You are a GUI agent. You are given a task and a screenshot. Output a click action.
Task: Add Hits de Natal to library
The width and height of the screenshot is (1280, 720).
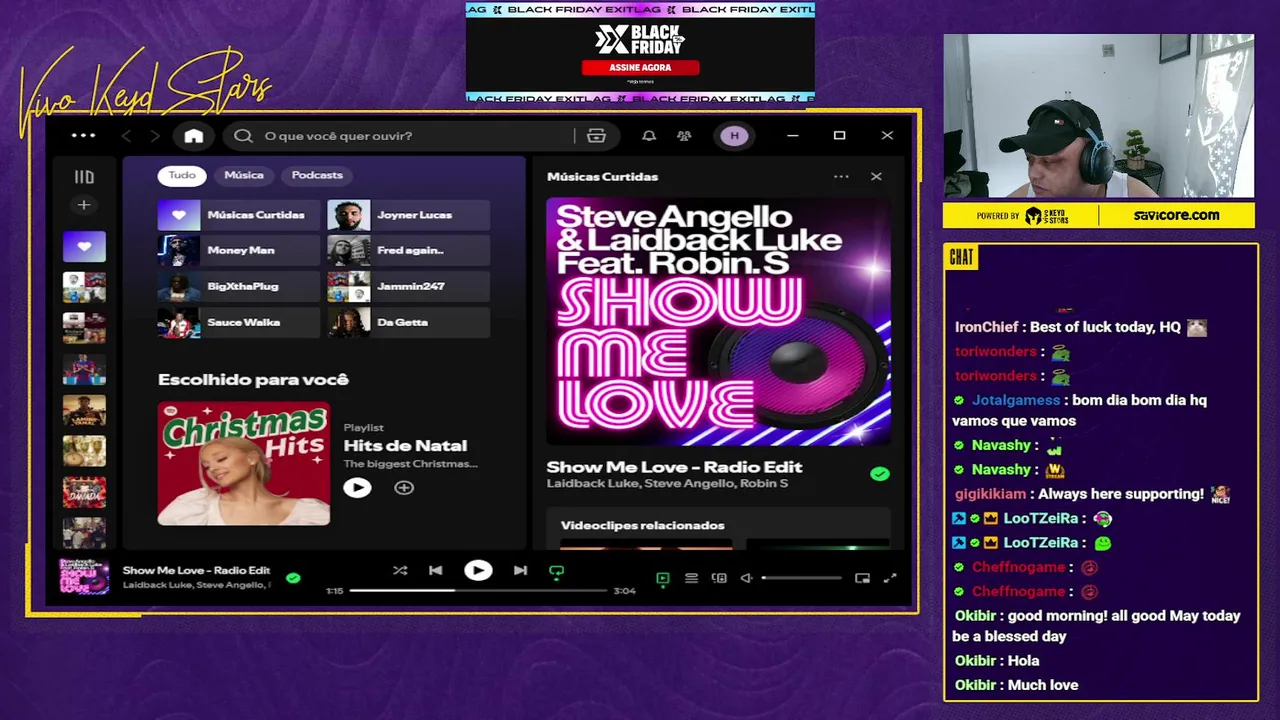tap(404, 487)
